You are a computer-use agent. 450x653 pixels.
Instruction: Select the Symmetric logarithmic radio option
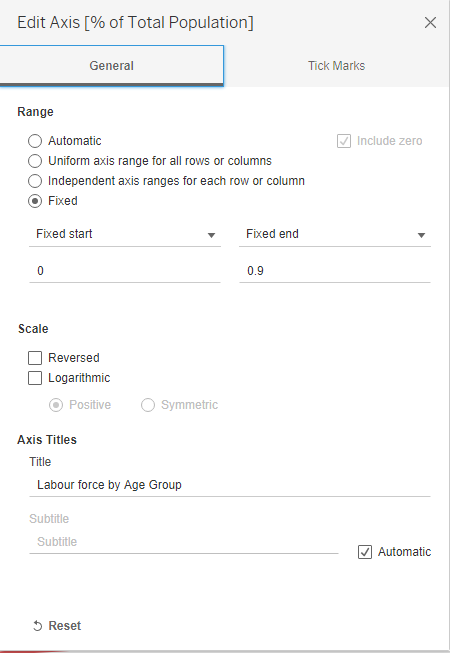148,405
